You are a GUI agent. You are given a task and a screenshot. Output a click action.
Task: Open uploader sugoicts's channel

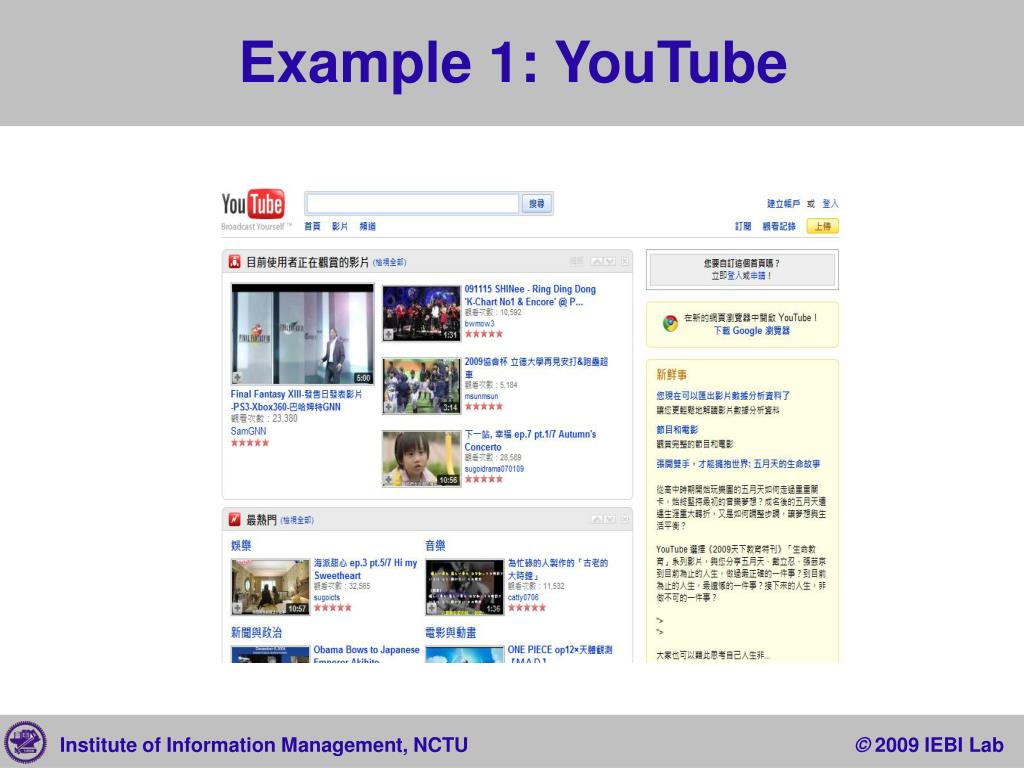click(x=327, y=597)
